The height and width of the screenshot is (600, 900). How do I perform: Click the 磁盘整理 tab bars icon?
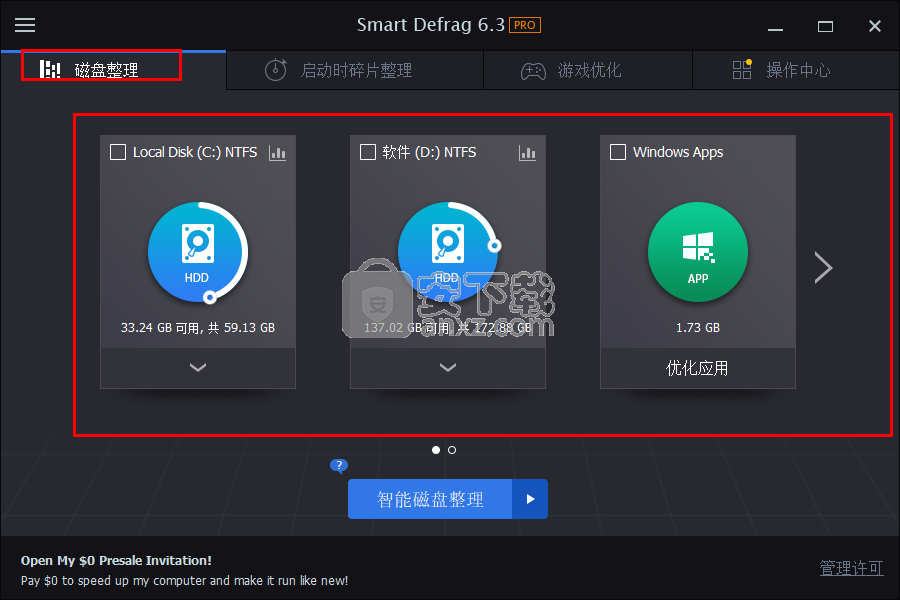click(x=50, y=69)
